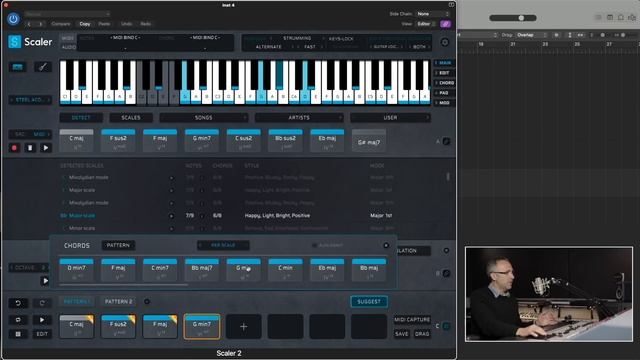
Task: Open Drag Overlap dropdown in Logic
Action: tap(530, 35)
